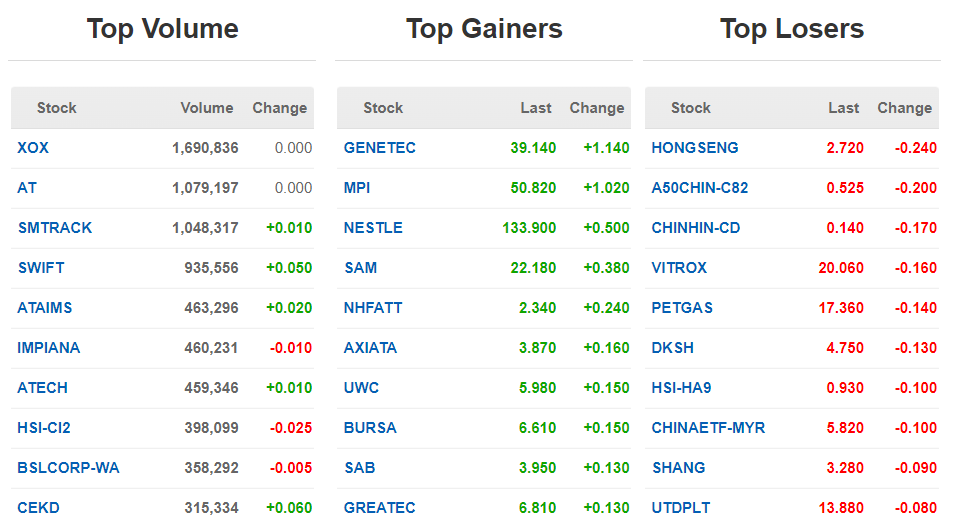Viewport: 954px width, 526px height.
Task: Click MPI last price 50.820
Action: coord(533,188)
